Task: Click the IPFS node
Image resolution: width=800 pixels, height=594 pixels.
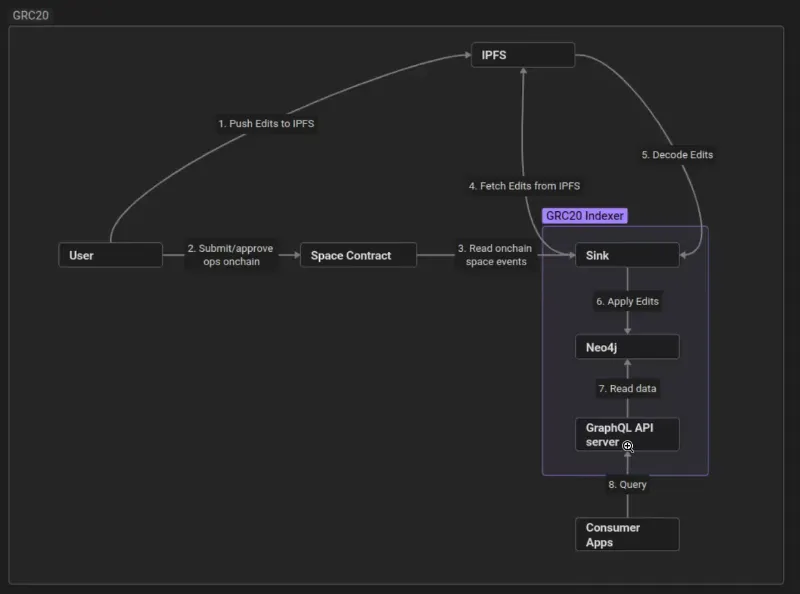Action: [523, 55]
